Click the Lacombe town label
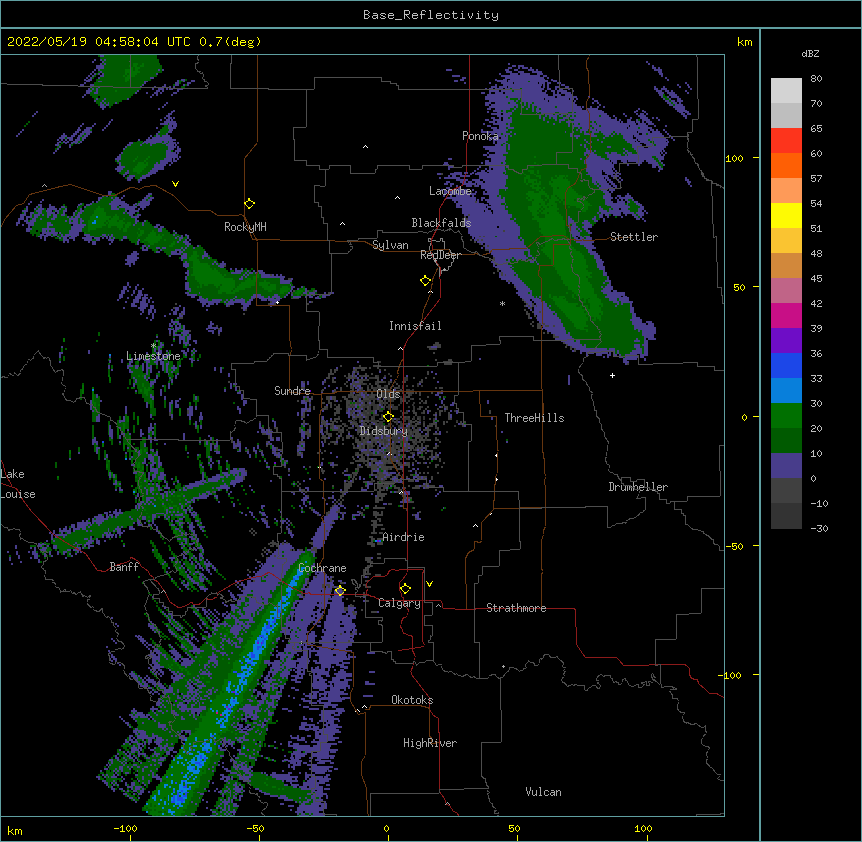The width and height of the screenshot is (862, 842). pos(450,191)
